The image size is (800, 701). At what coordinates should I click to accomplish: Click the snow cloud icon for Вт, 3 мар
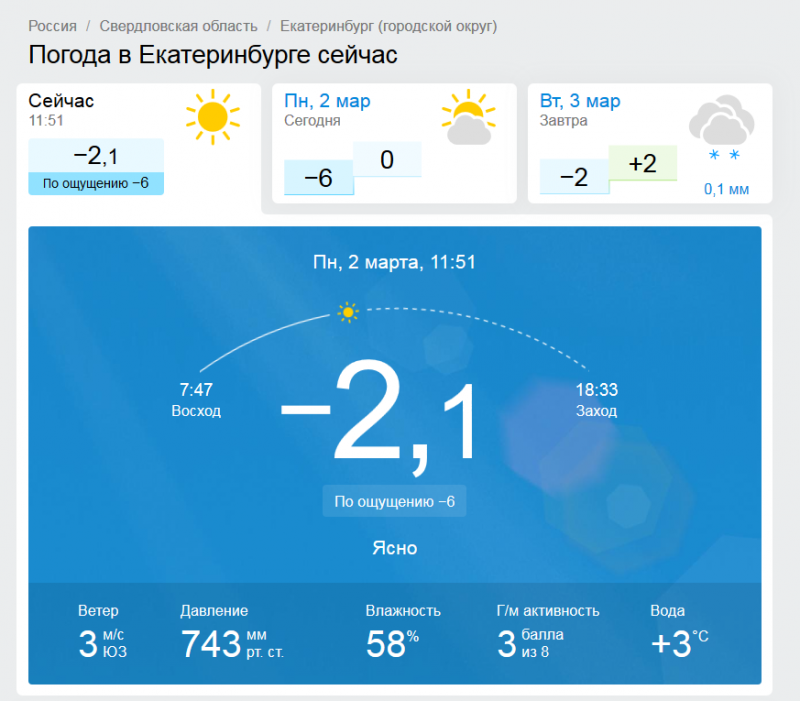click(721, 119)
